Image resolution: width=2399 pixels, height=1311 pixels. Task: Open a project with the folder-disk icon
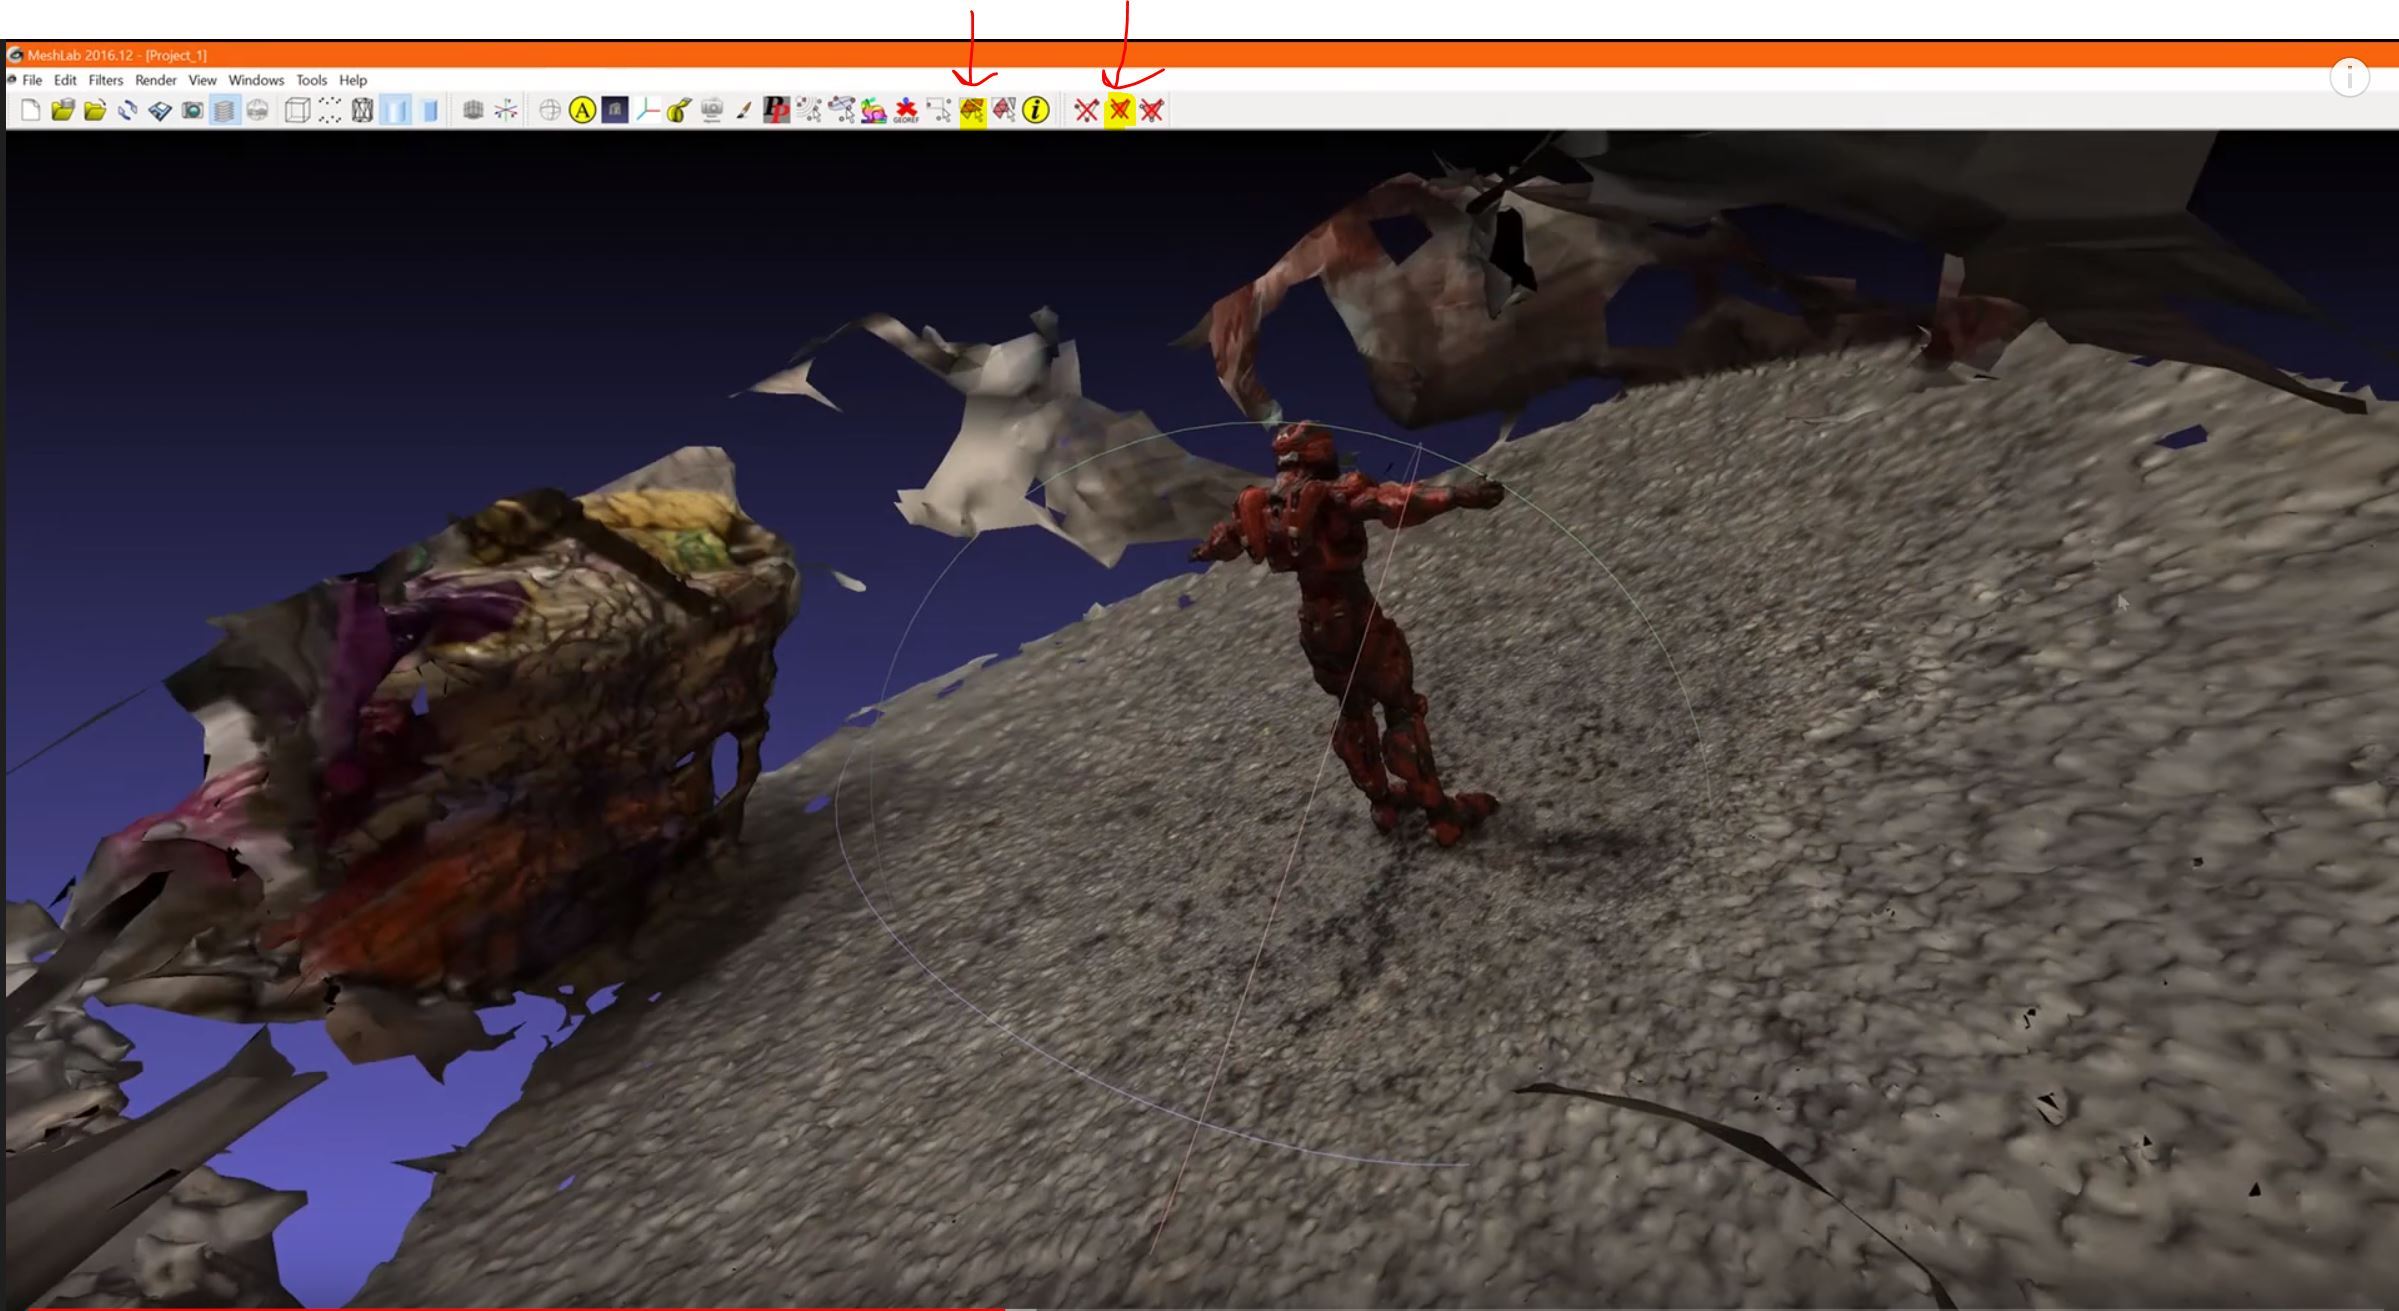tap(63, 110)
